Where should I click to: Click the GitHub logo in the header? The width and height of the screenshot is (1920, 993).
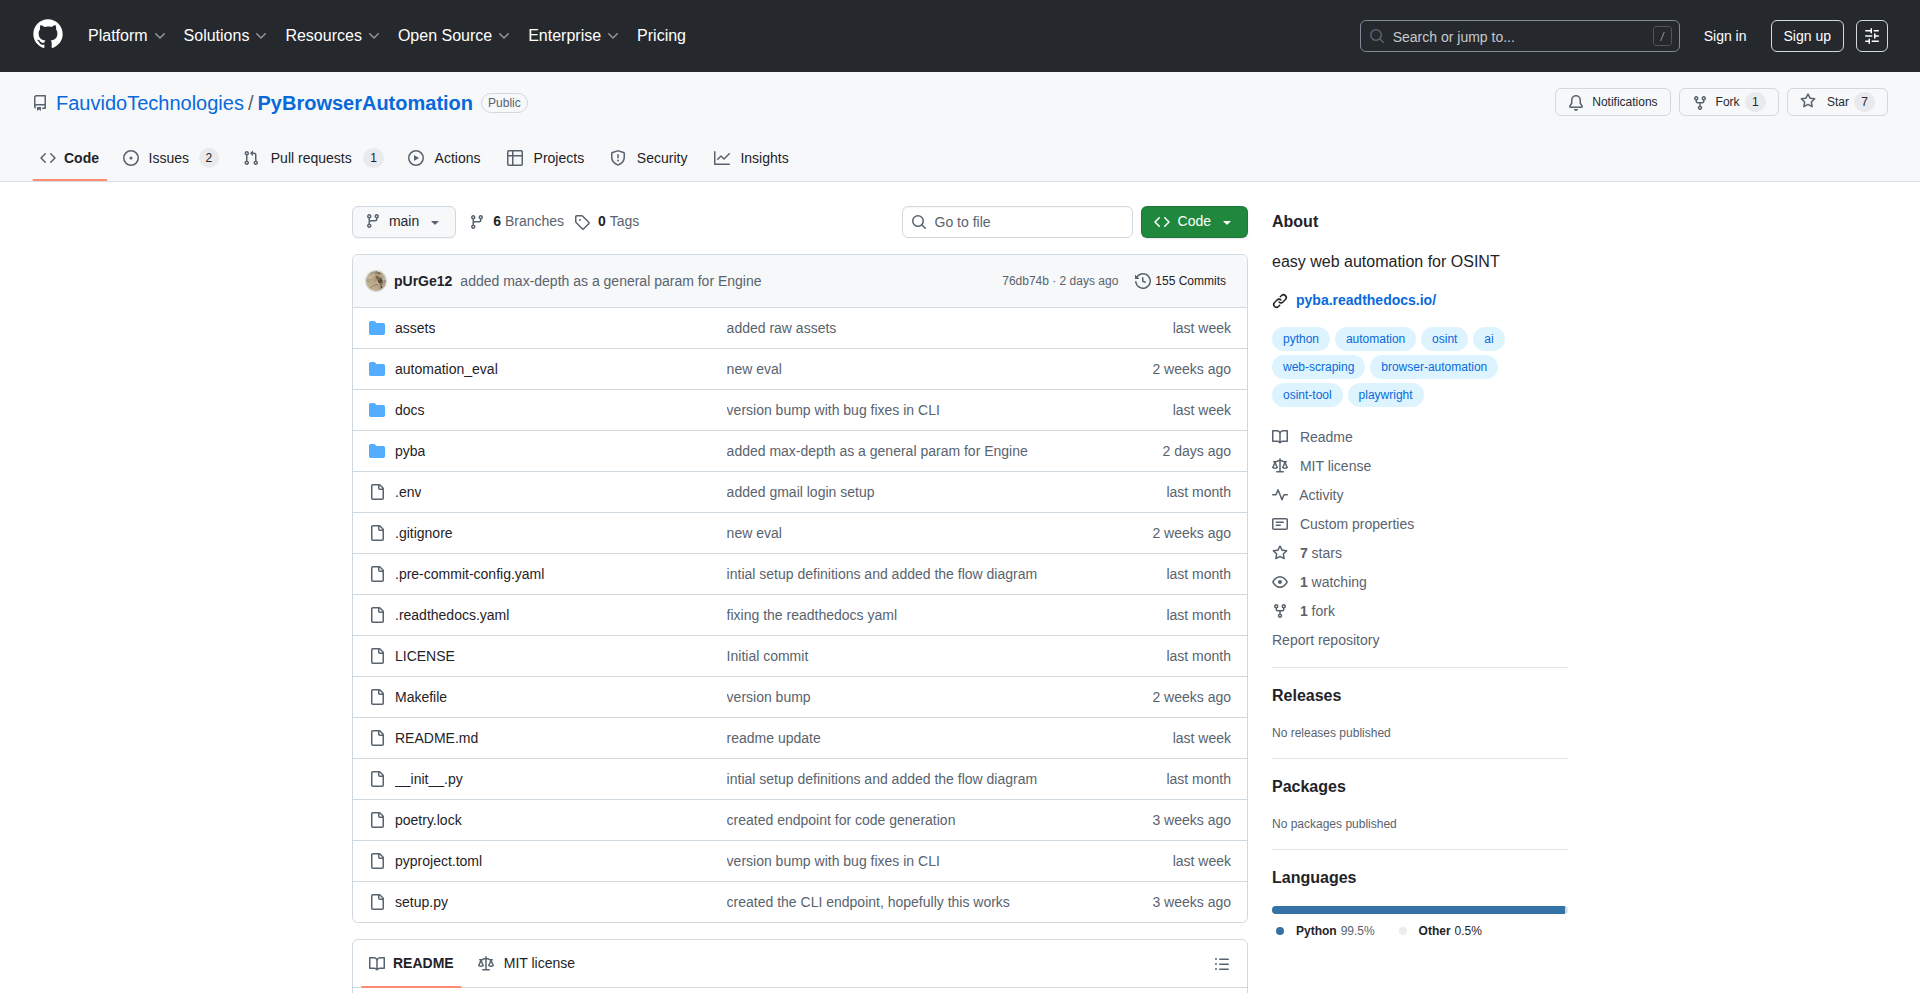46,35
